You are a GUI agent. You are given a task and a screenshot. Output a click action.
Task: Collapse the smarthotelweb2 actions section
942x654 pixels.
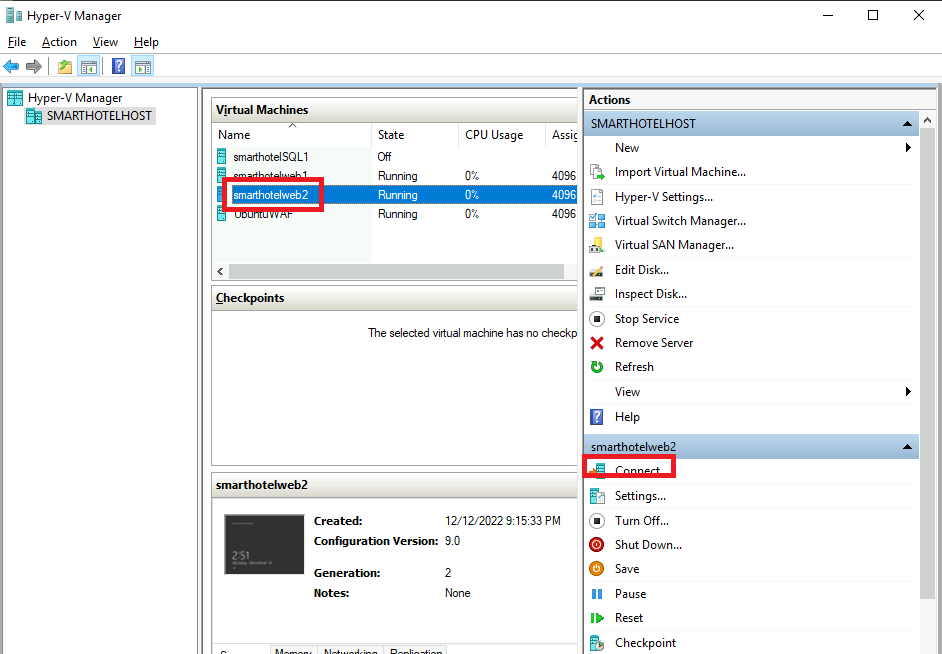coord(907,447)
